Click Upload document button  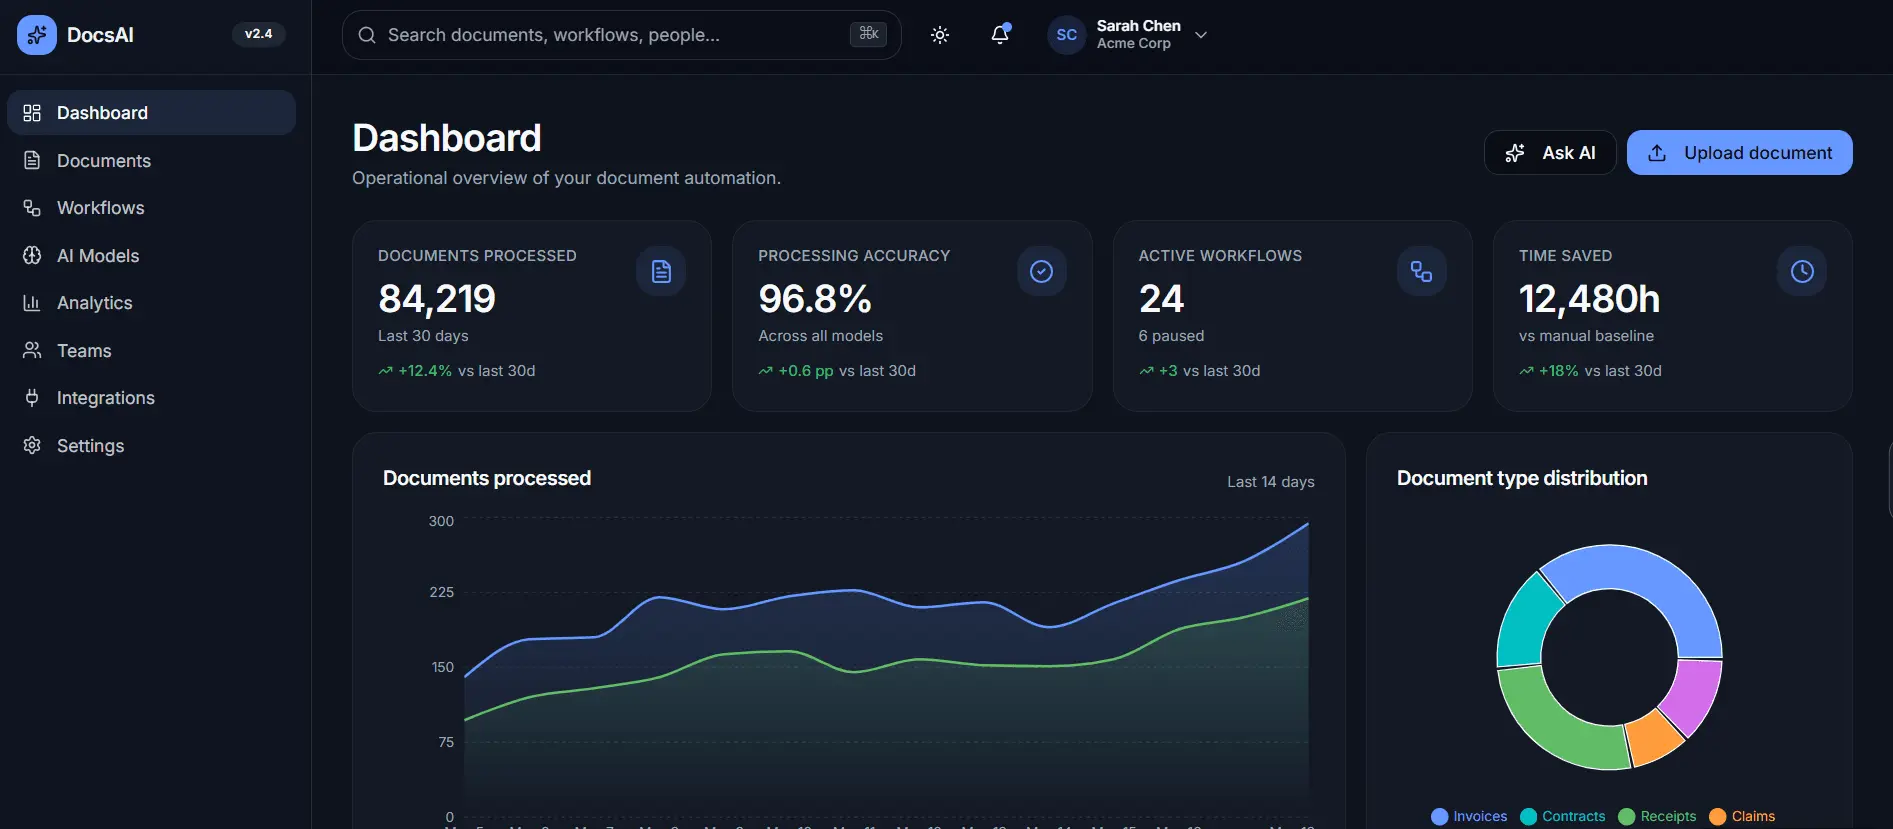(1739, 153)
